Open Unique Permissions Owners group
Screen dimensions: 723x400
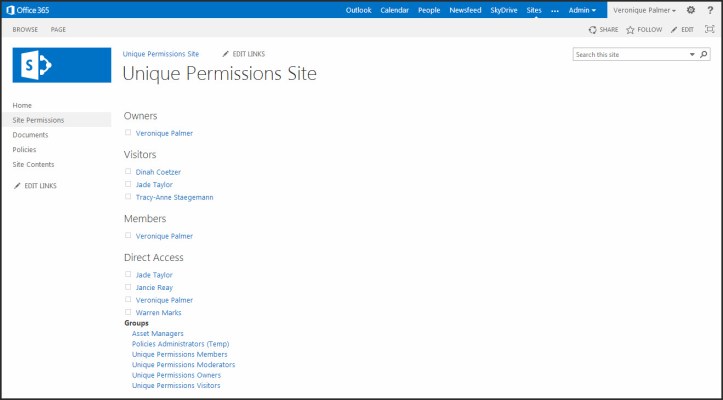[177, 375]
